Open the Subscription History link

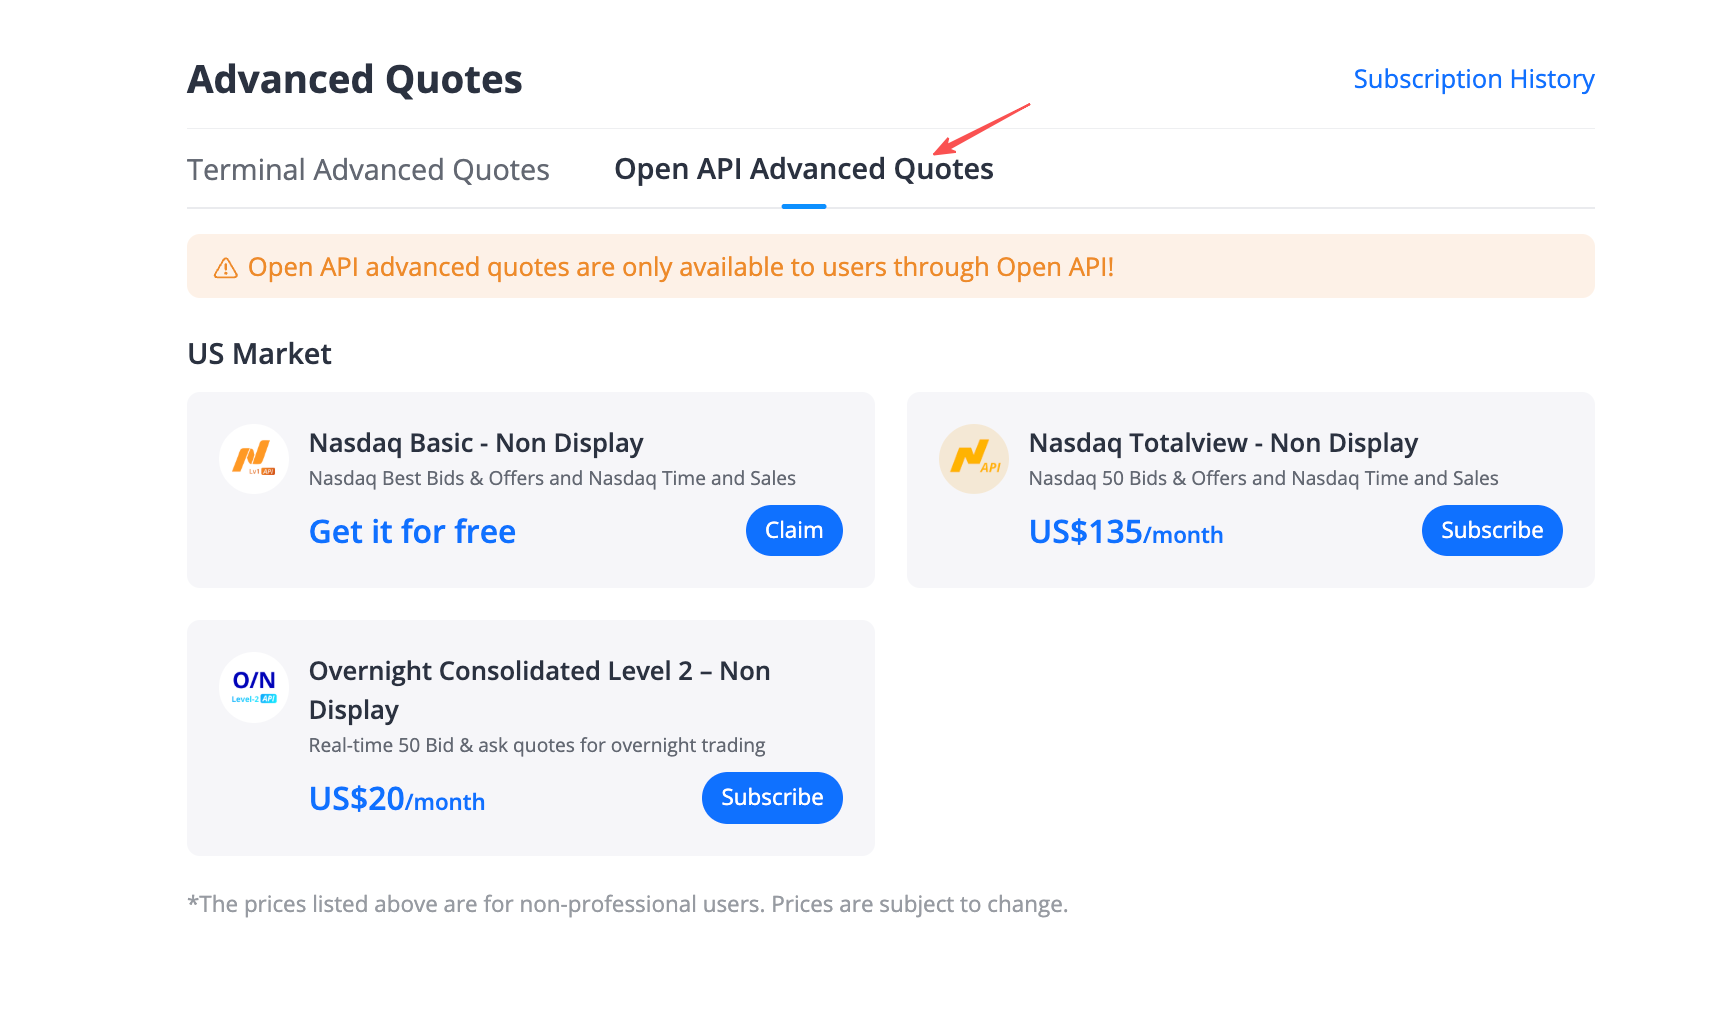click(x=1474, y=79)
